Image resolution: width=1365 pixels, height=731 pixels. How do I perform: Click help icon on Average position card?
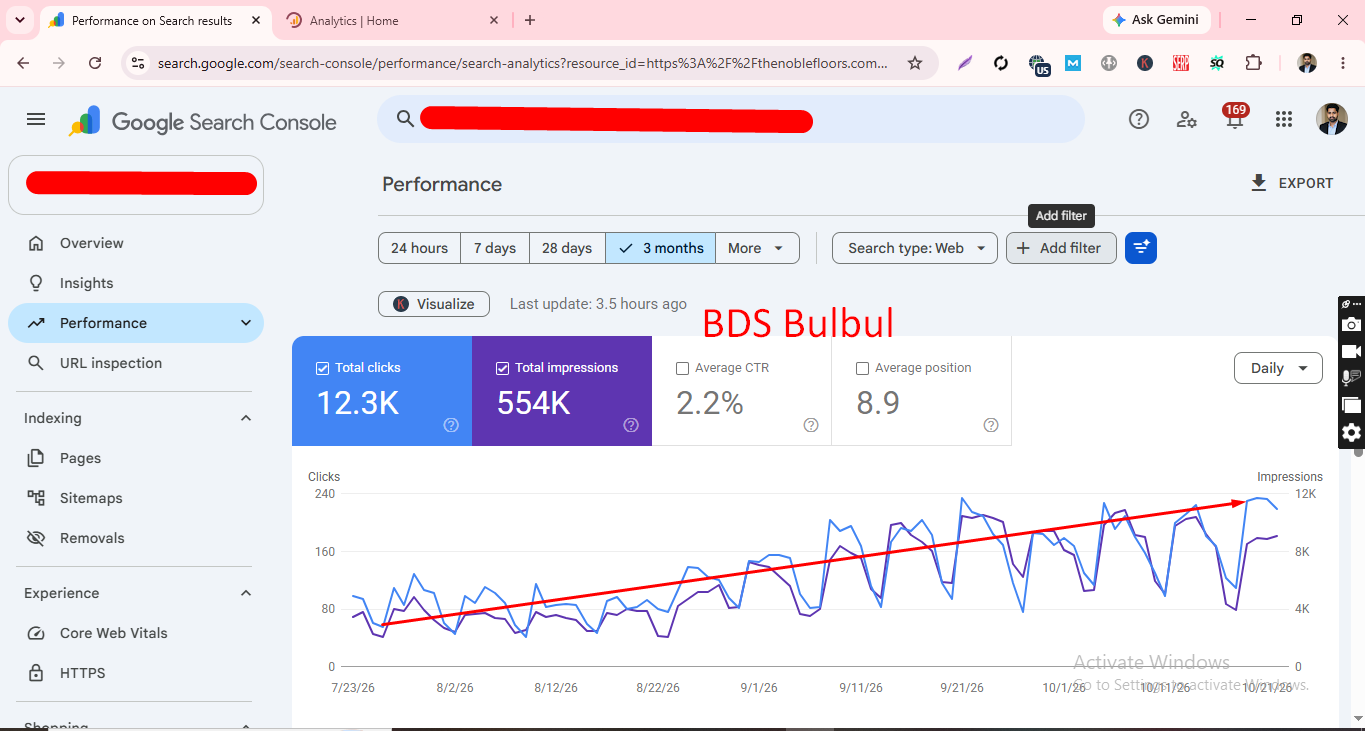[x=991, y=425]
